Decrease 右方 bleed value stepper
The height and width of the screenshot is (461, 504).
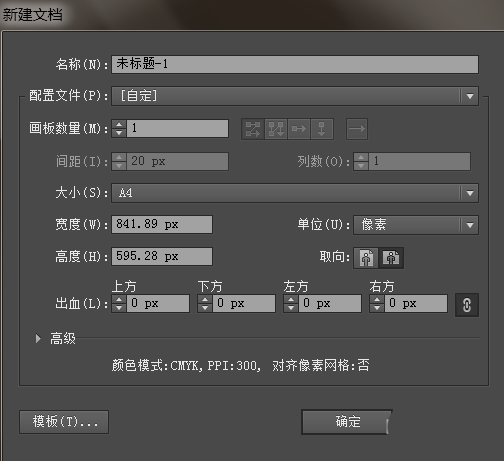(x=377, y=308)
